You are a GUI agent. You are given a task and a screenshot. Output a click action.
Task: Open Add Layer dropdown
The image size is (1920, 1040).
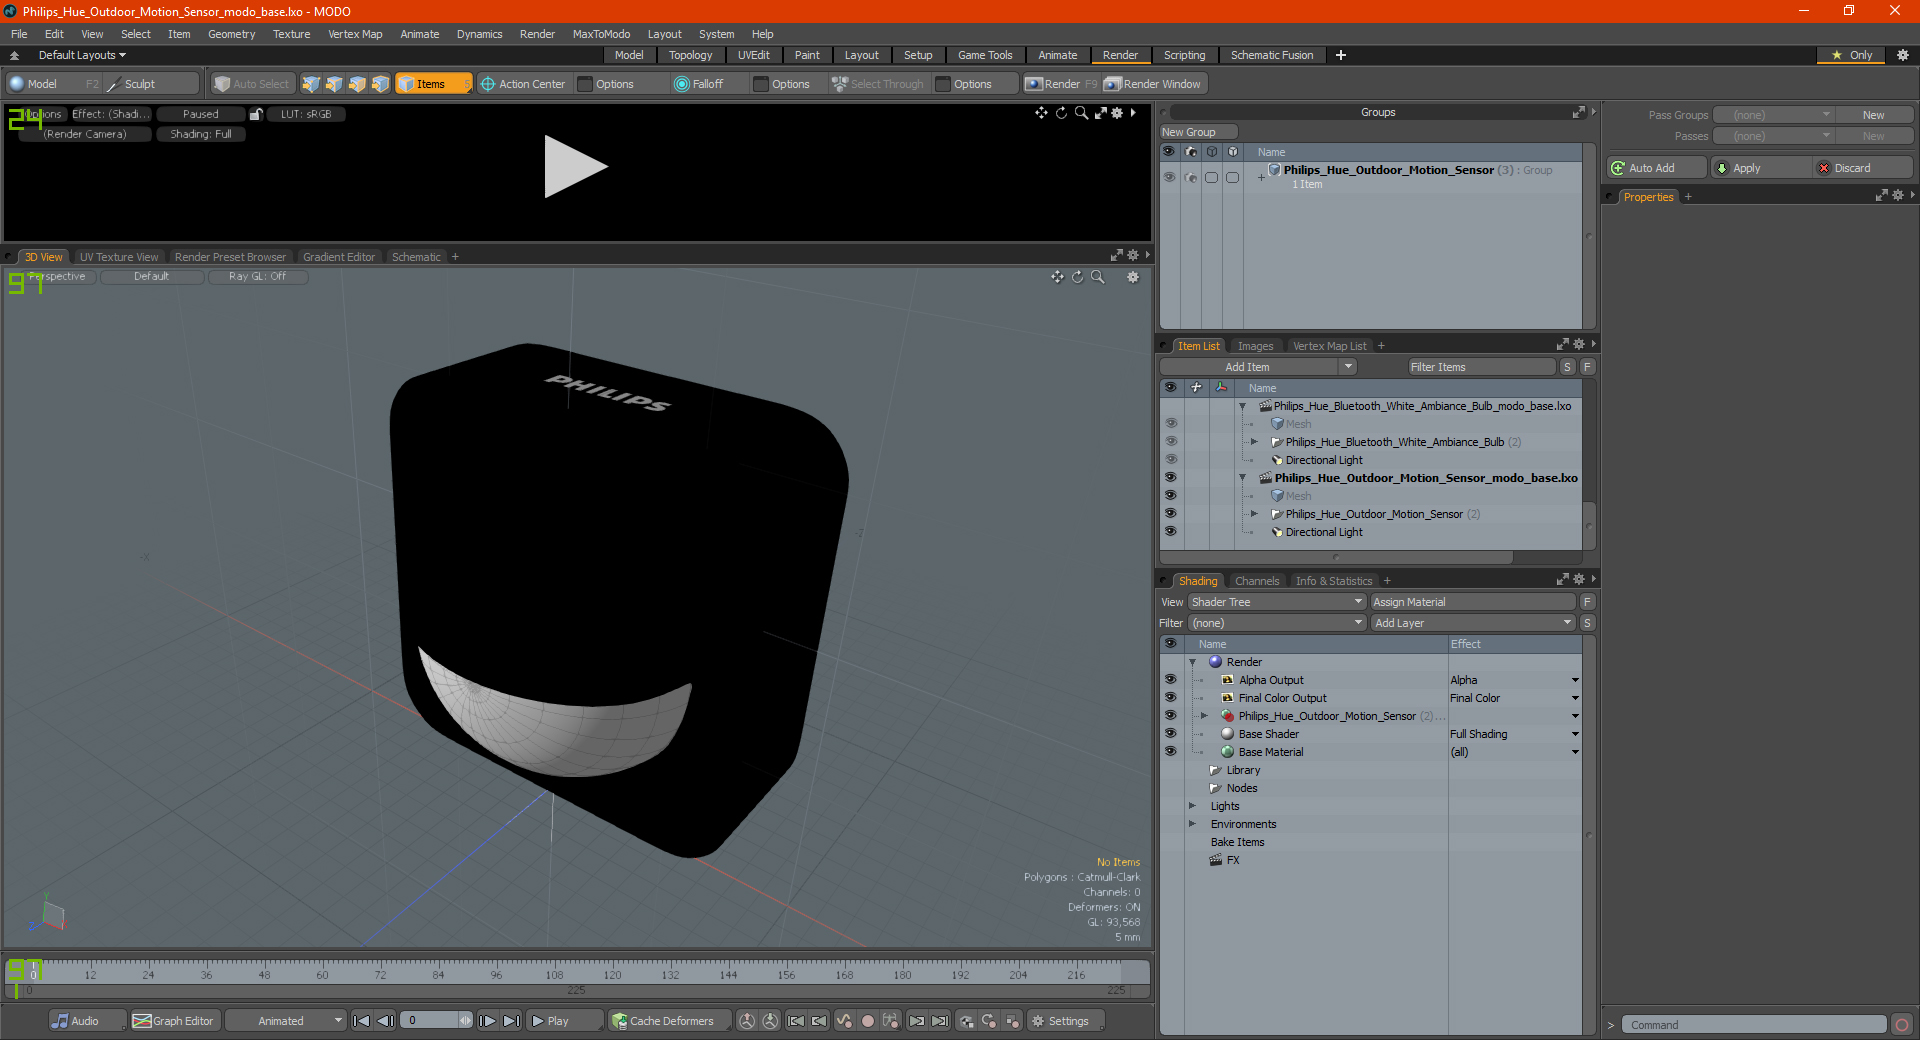pos(1473,623)
